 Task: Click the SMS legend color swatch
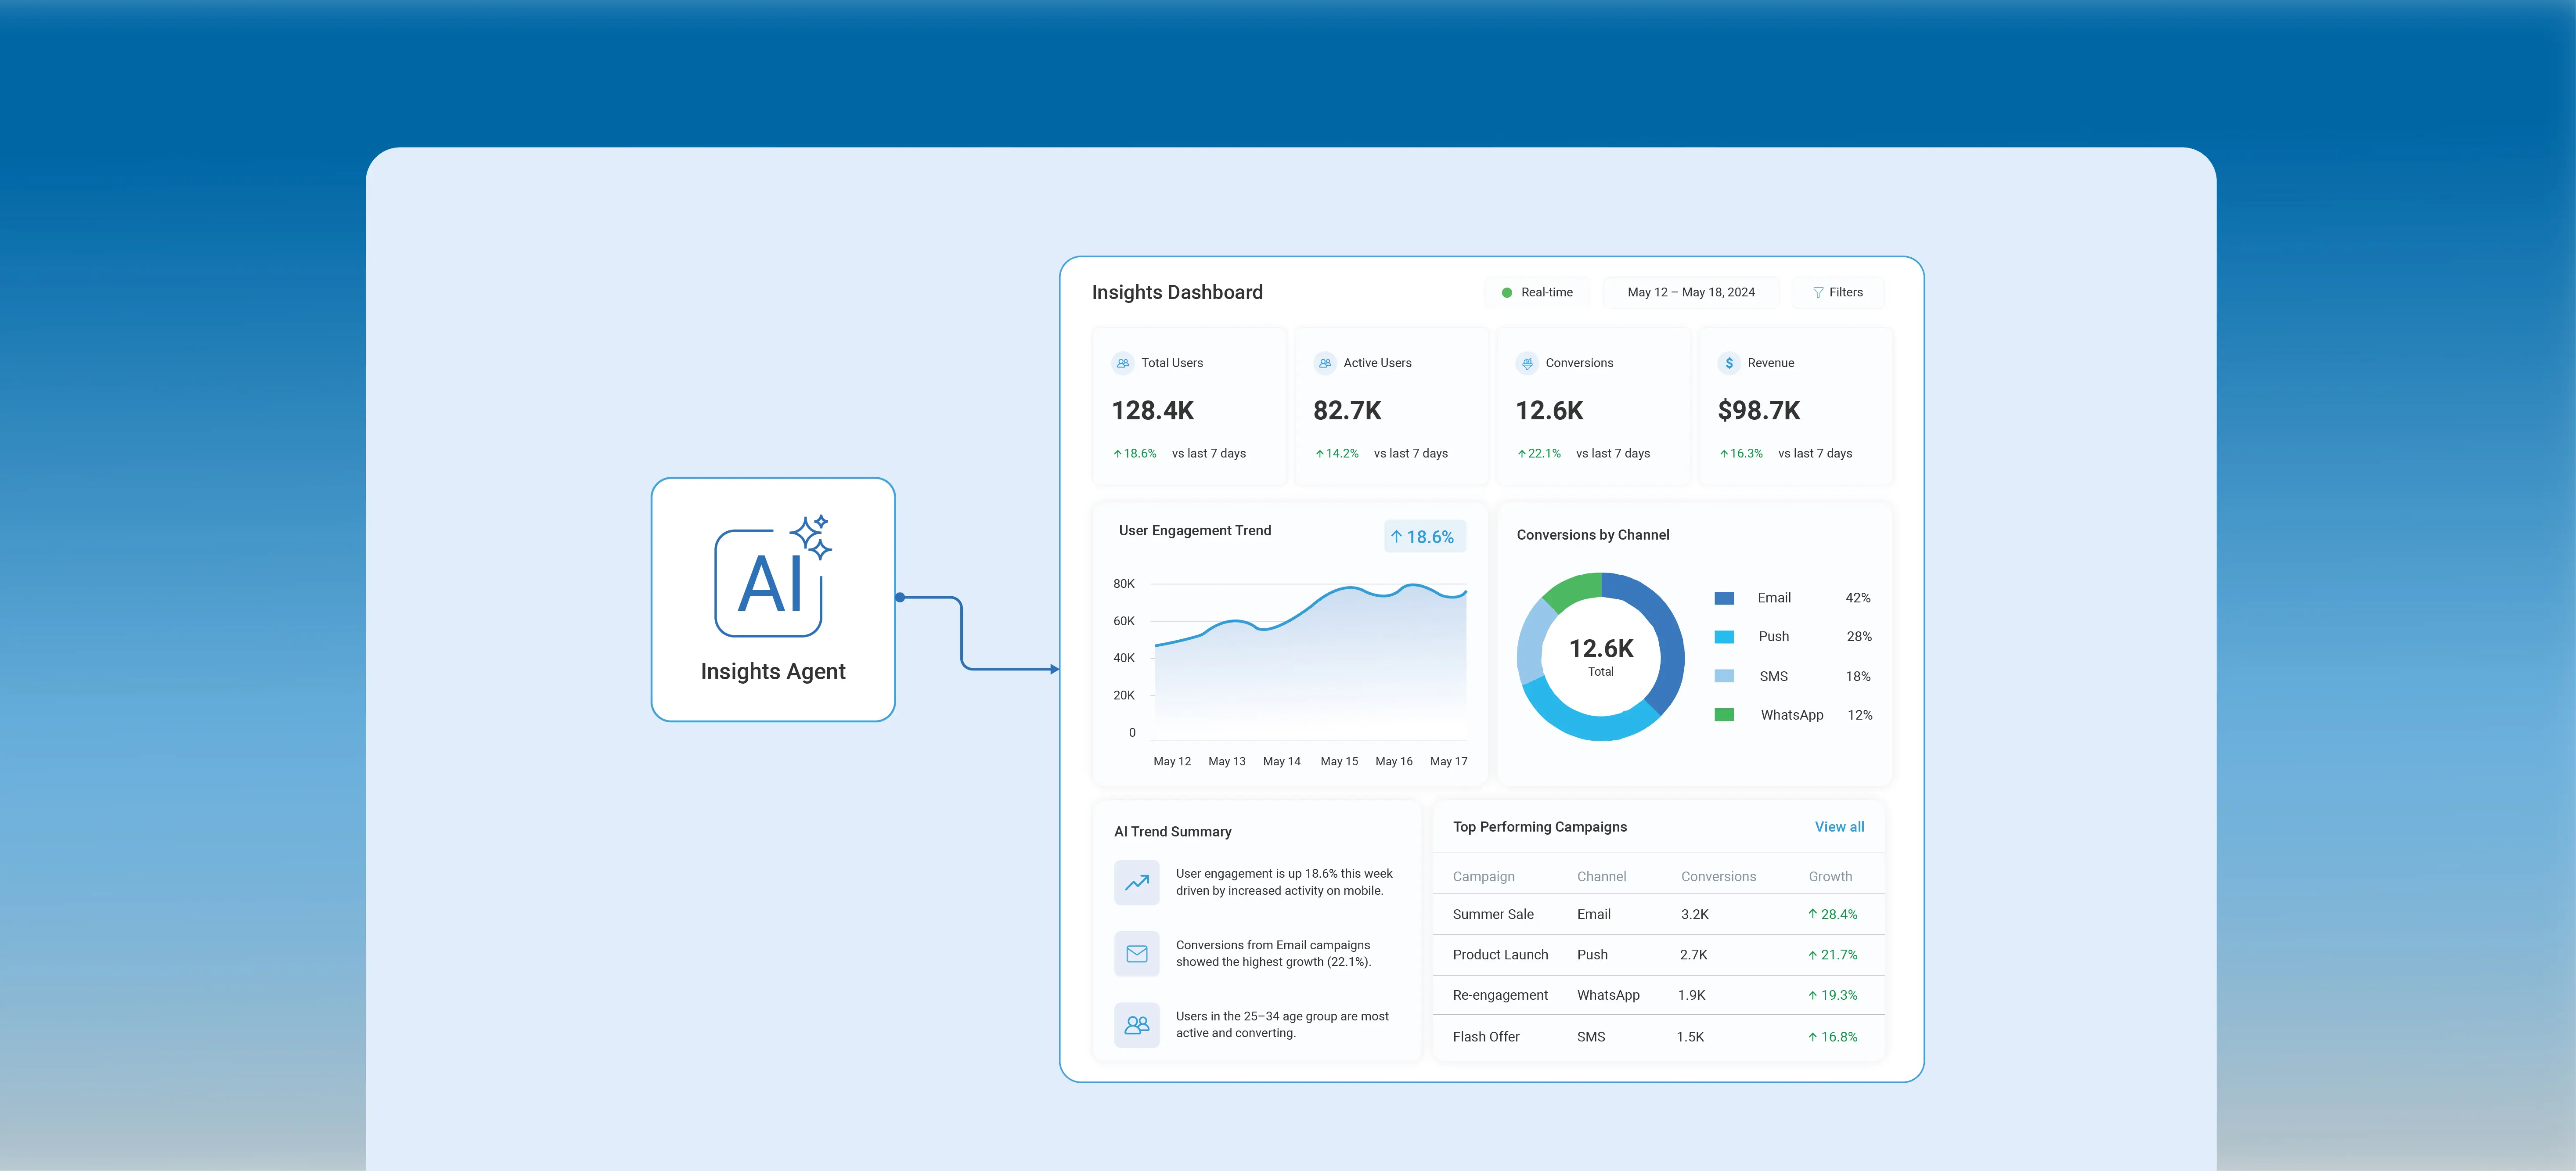click(x=1724, y=676)
